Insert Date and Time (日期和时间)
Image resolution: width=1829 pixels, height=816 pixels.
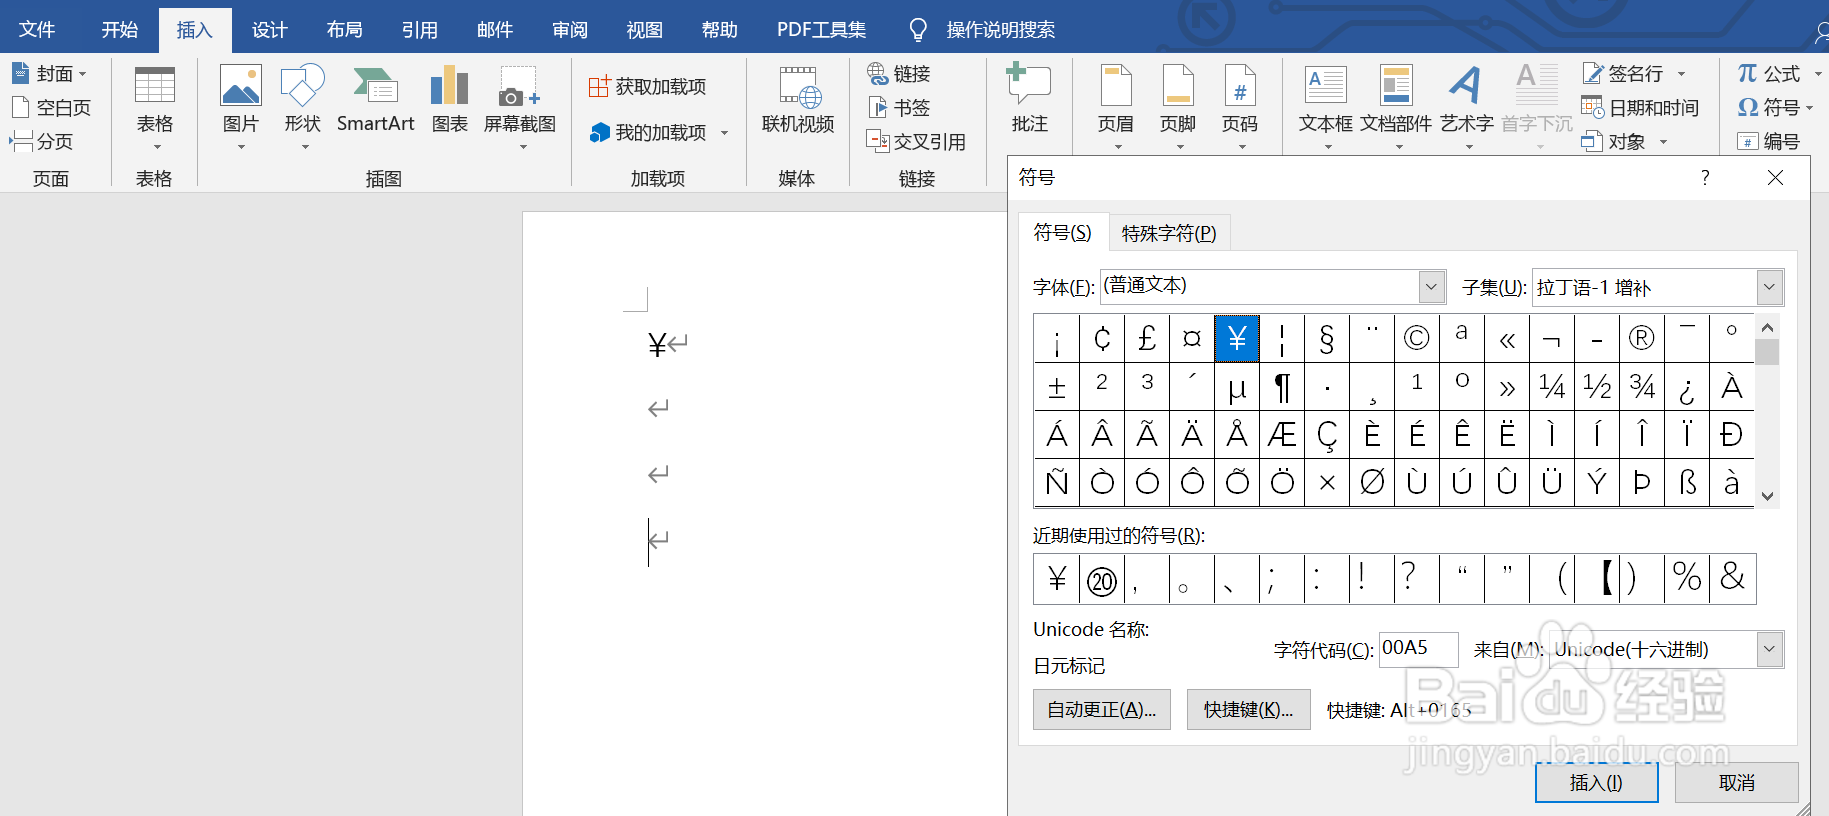tap(1640, 107)
